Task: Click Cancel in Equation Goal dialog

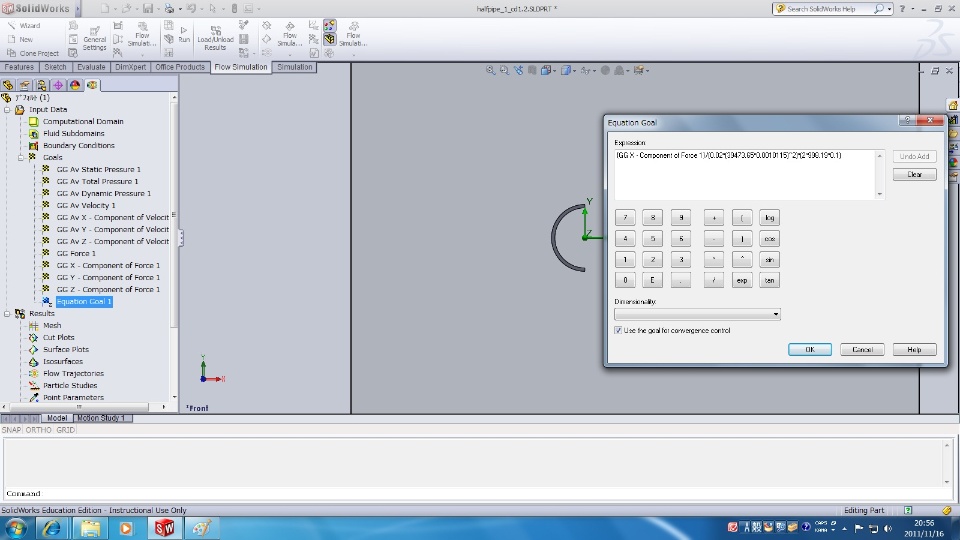Action: pos(861,350)
